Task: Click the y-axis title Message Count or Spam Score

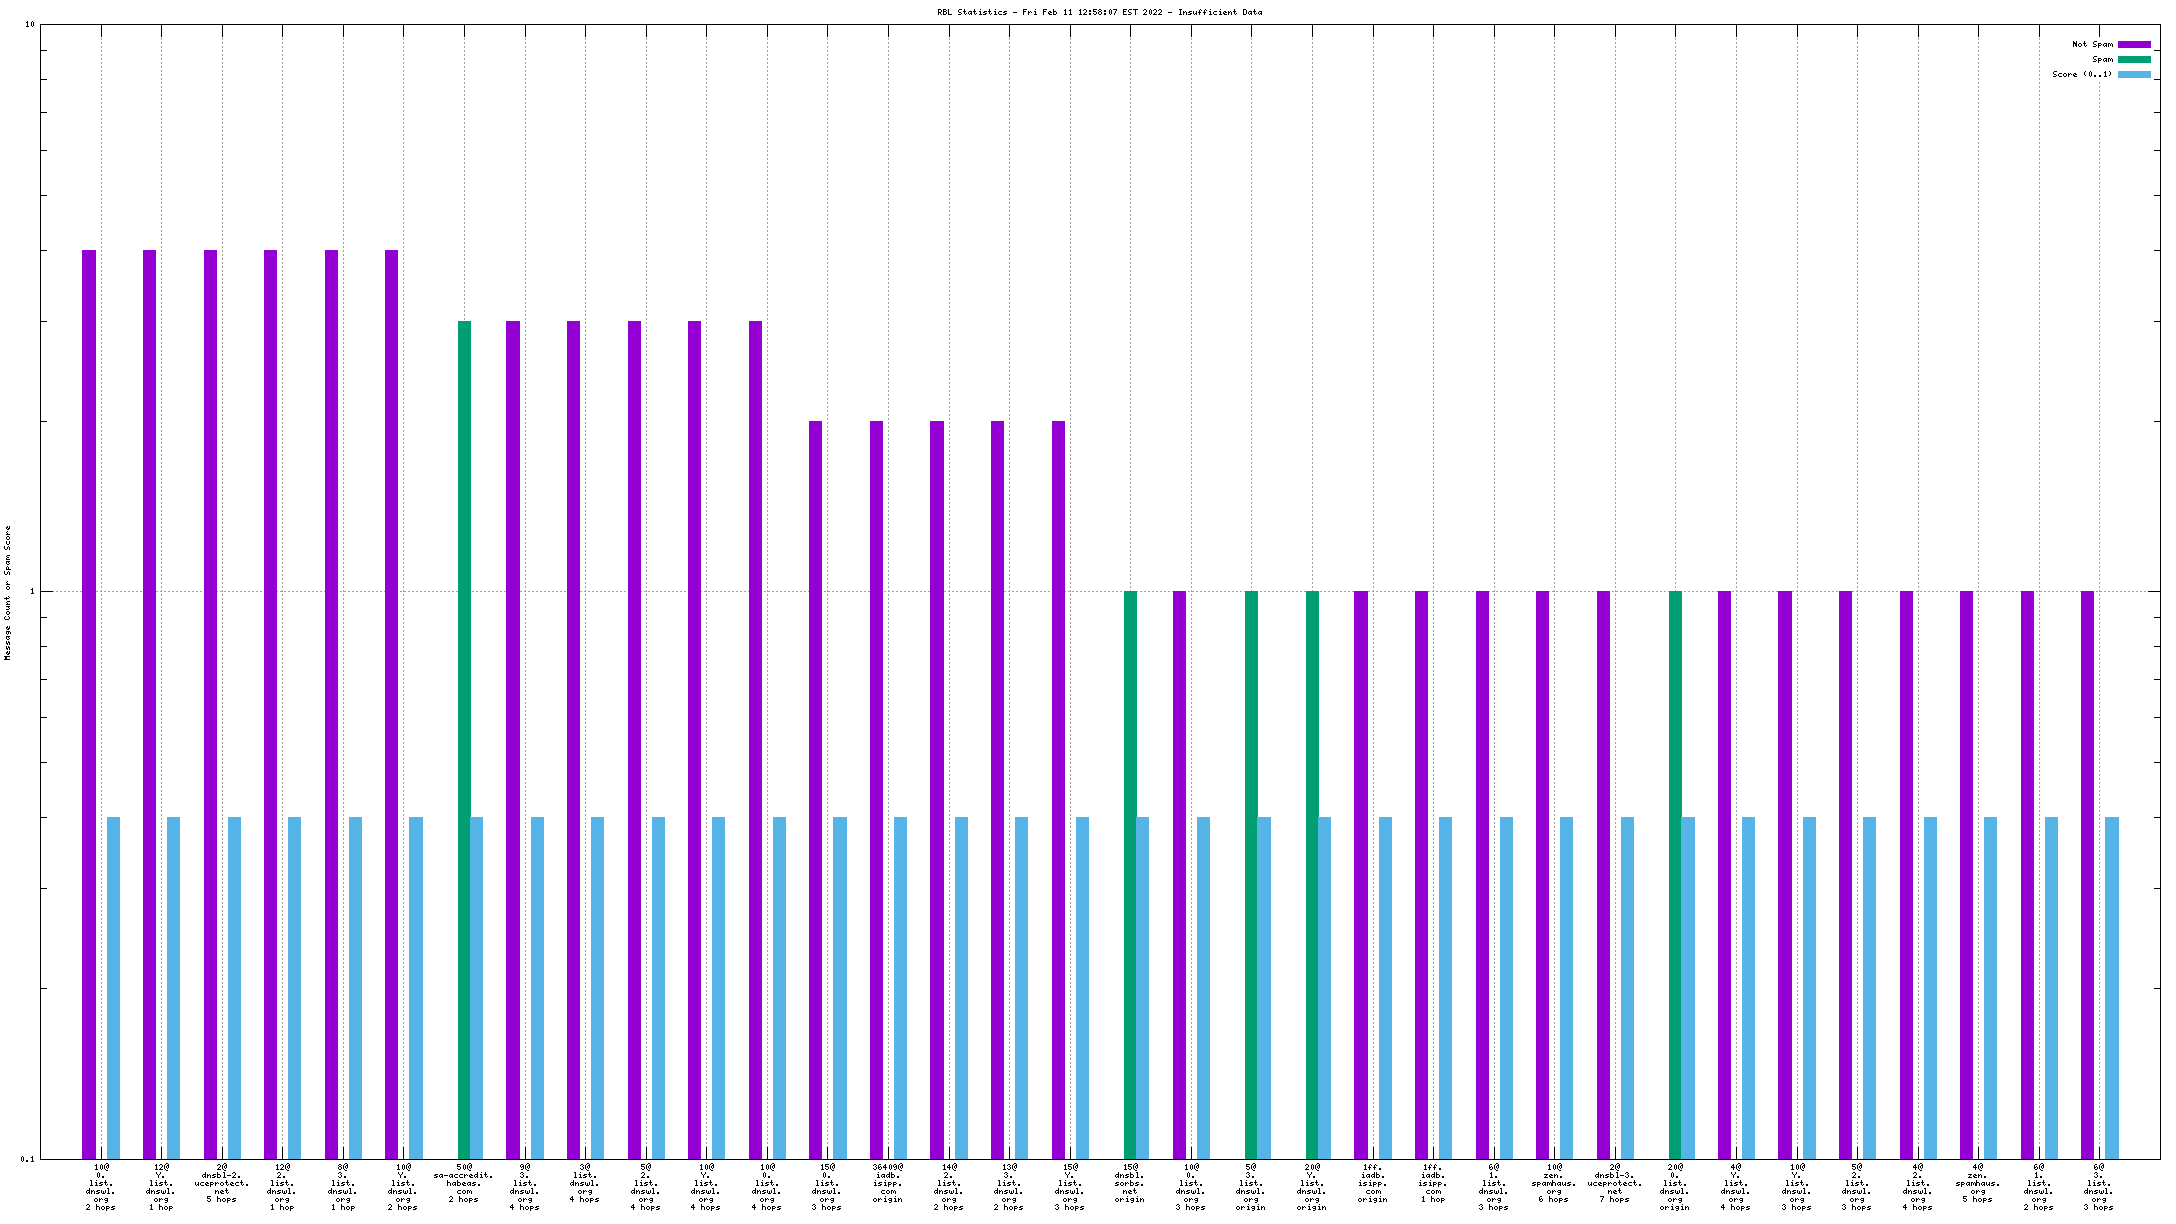Action: [8, 592]
